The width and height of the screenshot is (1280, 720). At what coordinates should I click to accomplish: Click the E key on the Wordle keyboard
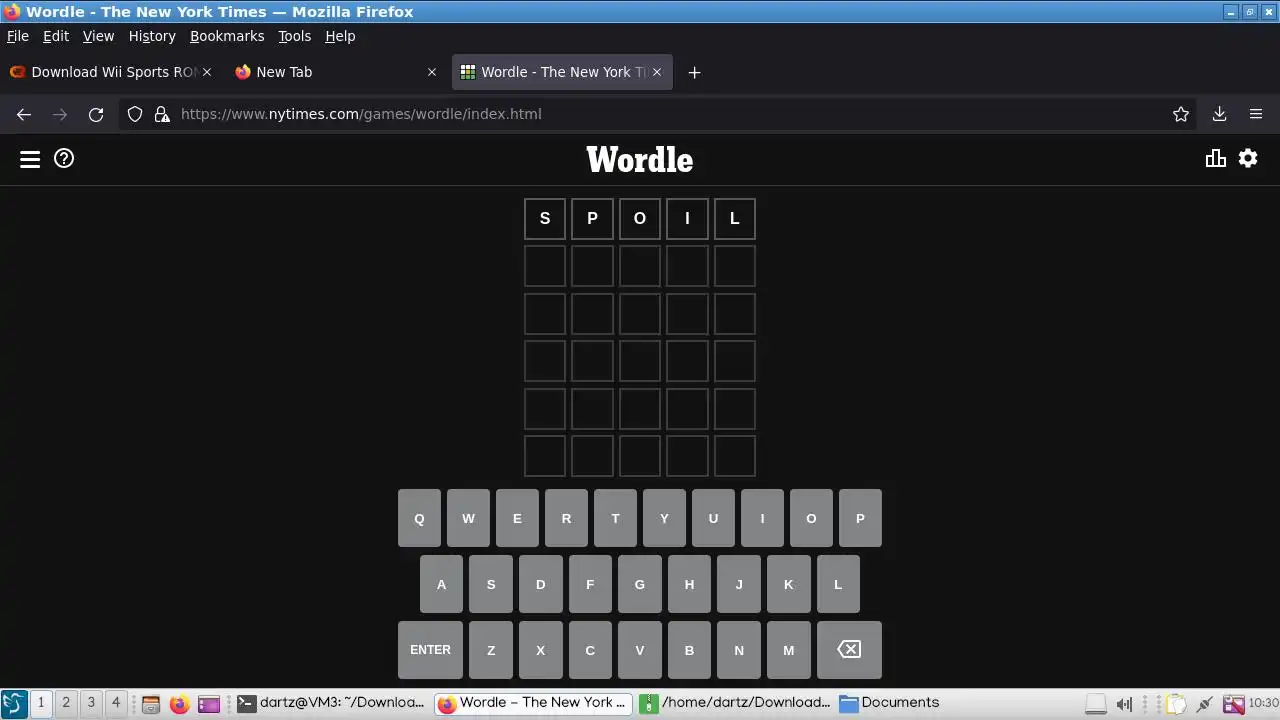pos(517,518)
